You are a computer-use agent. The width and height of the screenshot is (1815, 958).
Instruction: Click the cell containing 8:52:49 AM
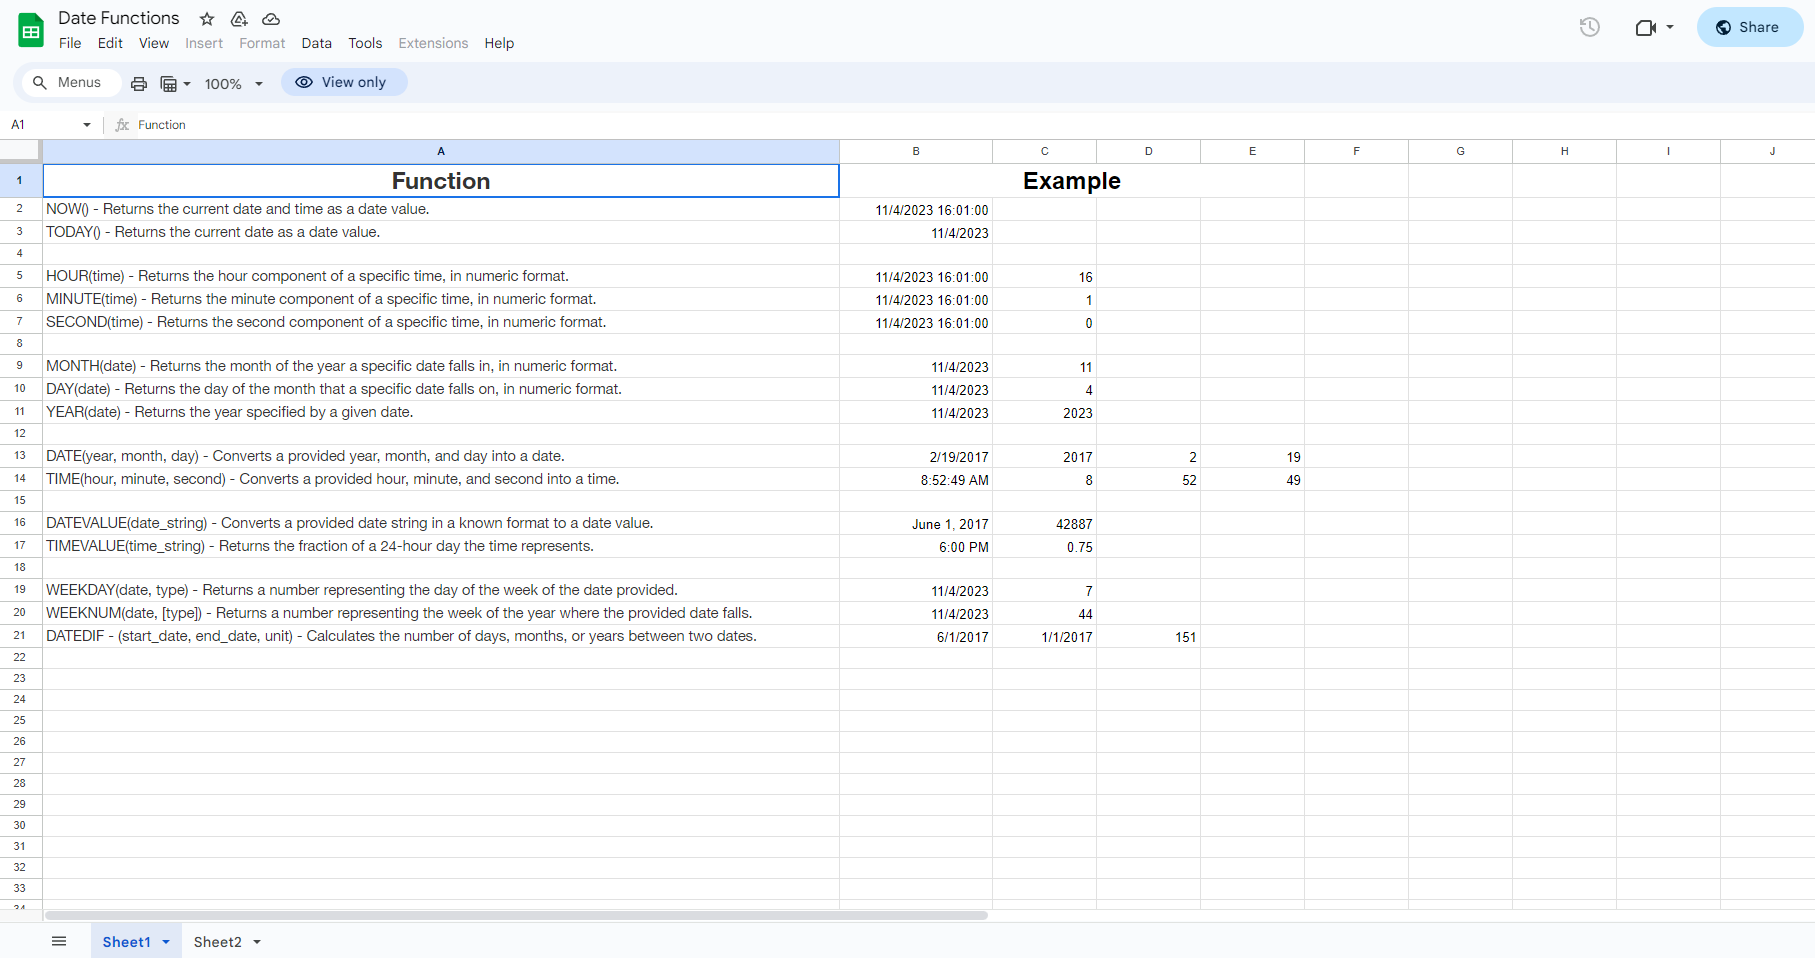tap(916, 480)
